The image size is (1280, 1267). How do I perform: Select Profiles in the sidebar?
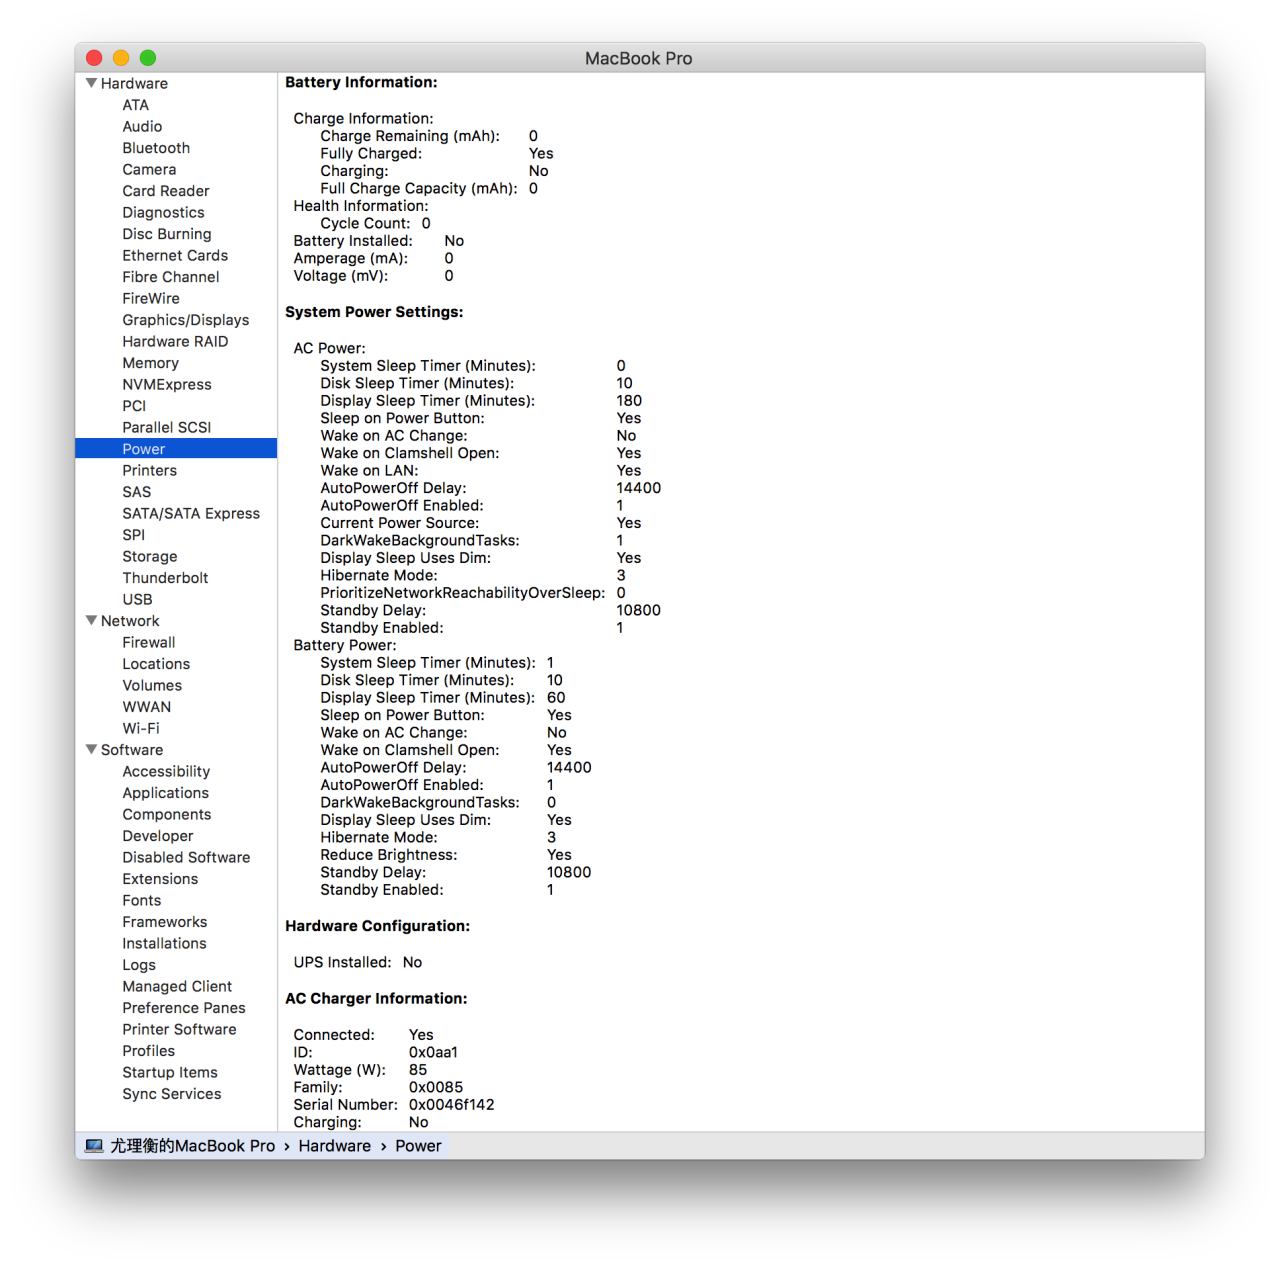click(x=149, y=1051)
